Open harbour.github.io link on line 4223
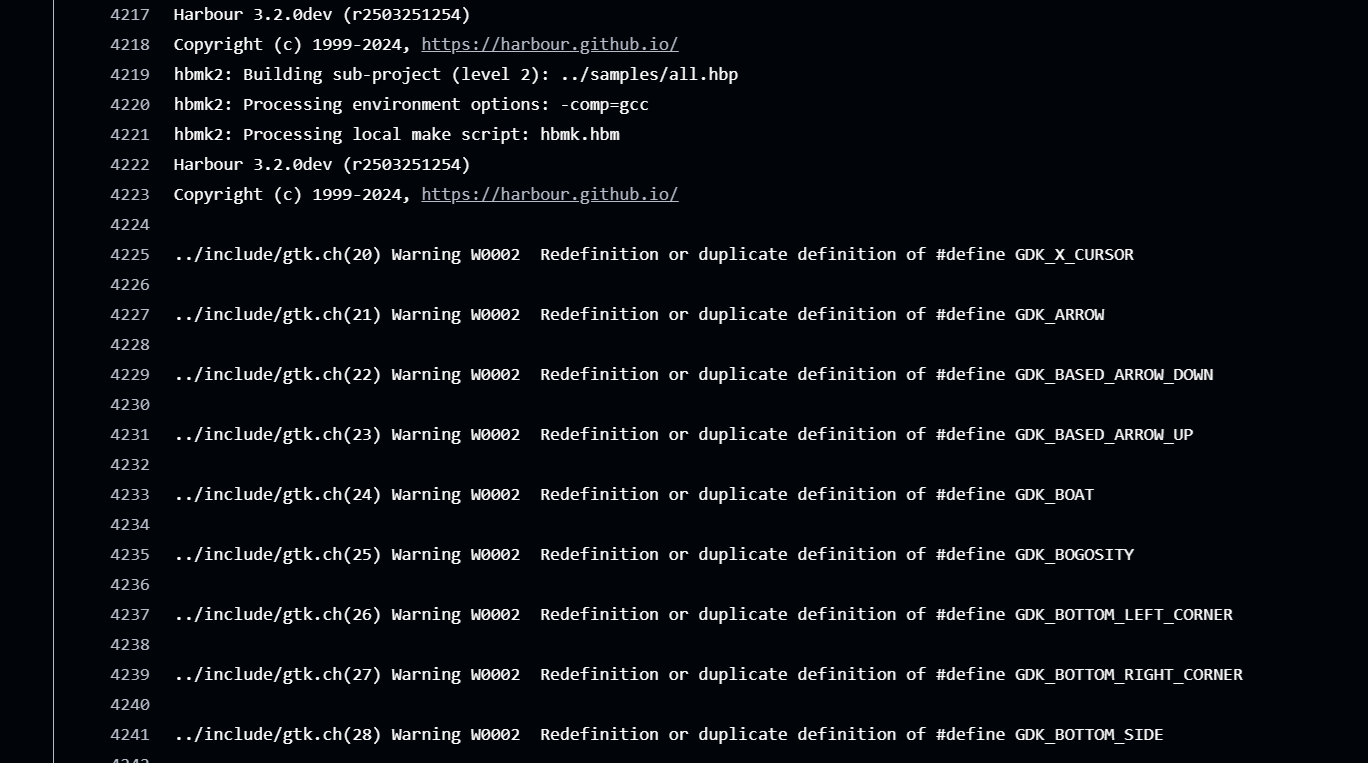The height and width of the screenshot is (763, 1368). click(x=549, y=195)
